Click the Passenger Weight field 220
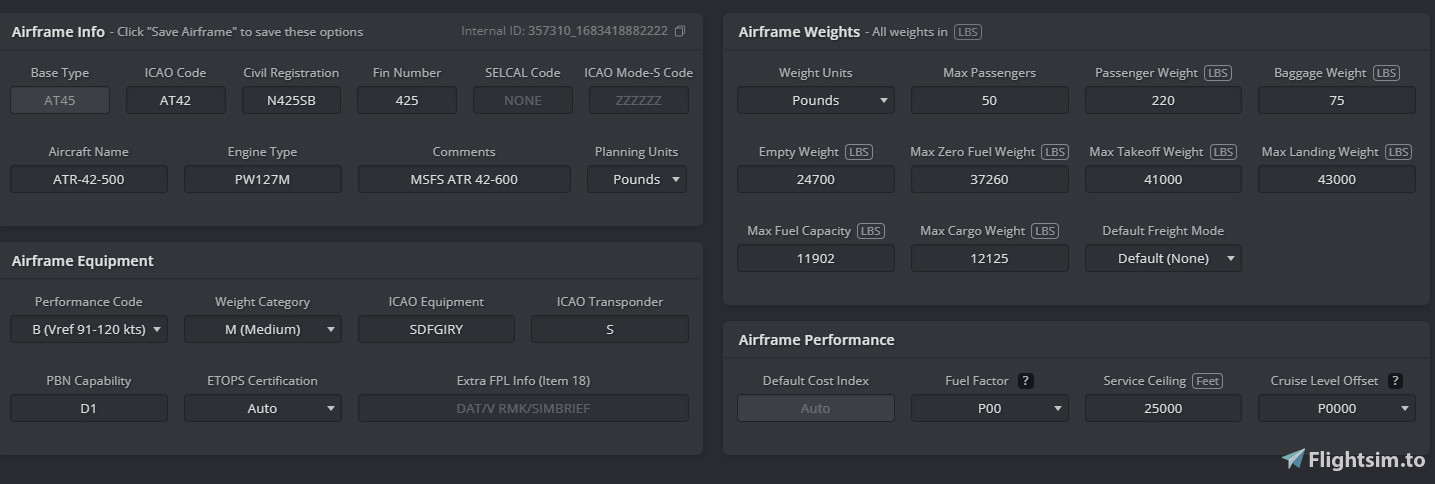This screenshot has height=484, width=1435. click(1163, 100)
